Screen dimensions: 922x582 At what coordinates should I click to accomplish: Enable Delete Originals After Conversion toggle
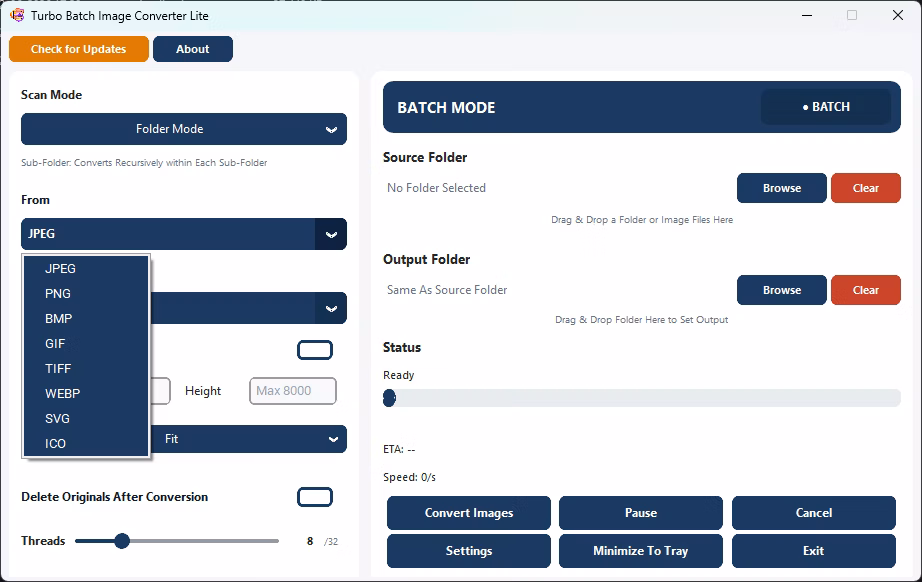click(315, 497)
